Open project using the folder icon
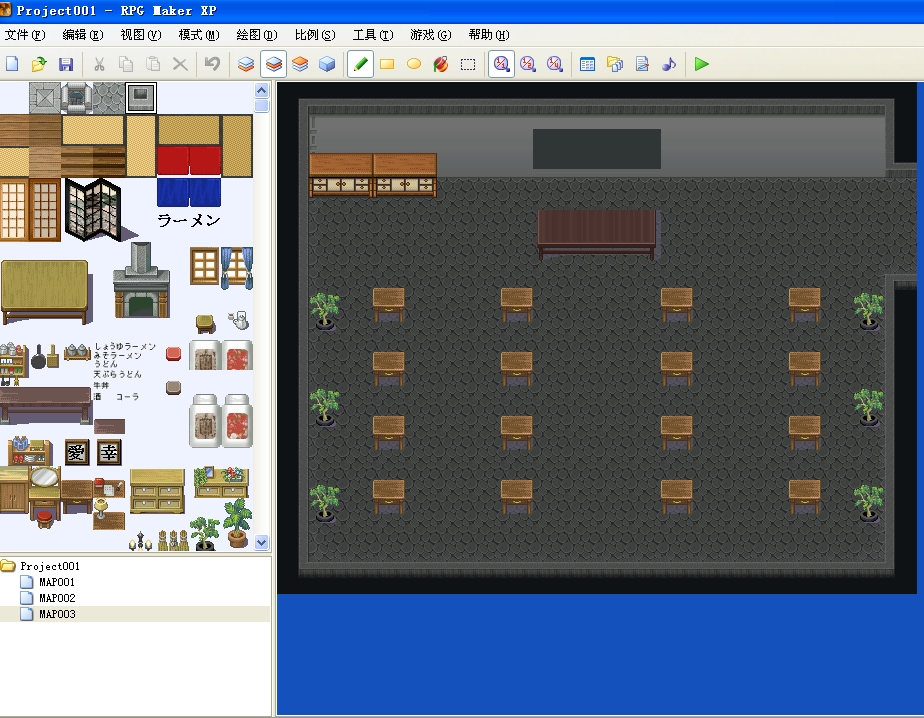This screenshot has width=924, height=718. [x=39, y=64]
